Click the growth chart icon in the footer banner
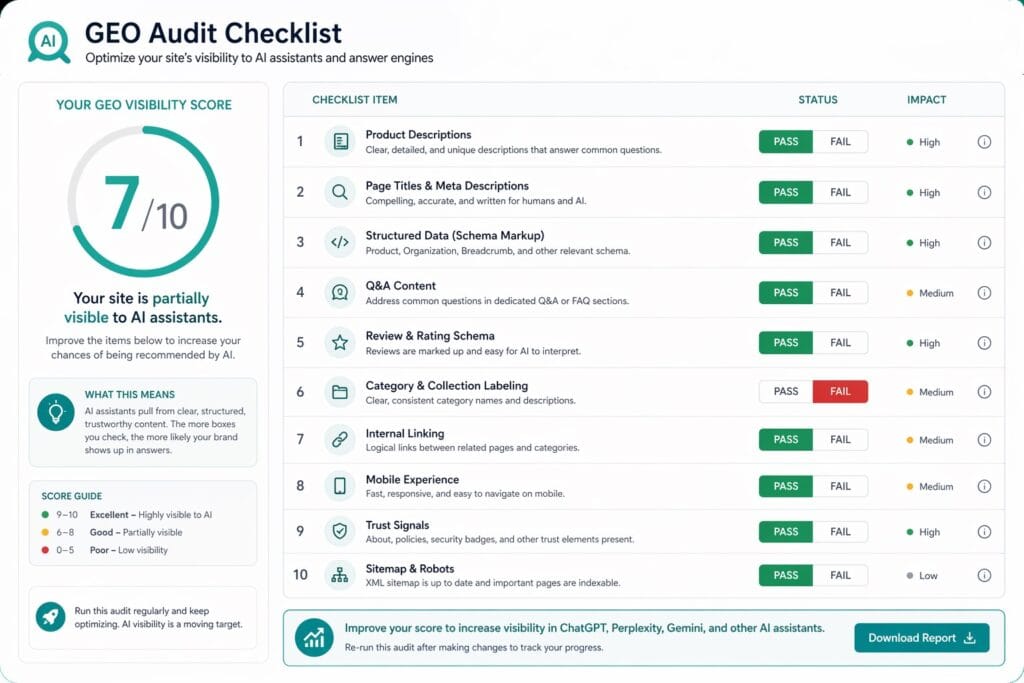1024x683 pixels. pos(313,637)
